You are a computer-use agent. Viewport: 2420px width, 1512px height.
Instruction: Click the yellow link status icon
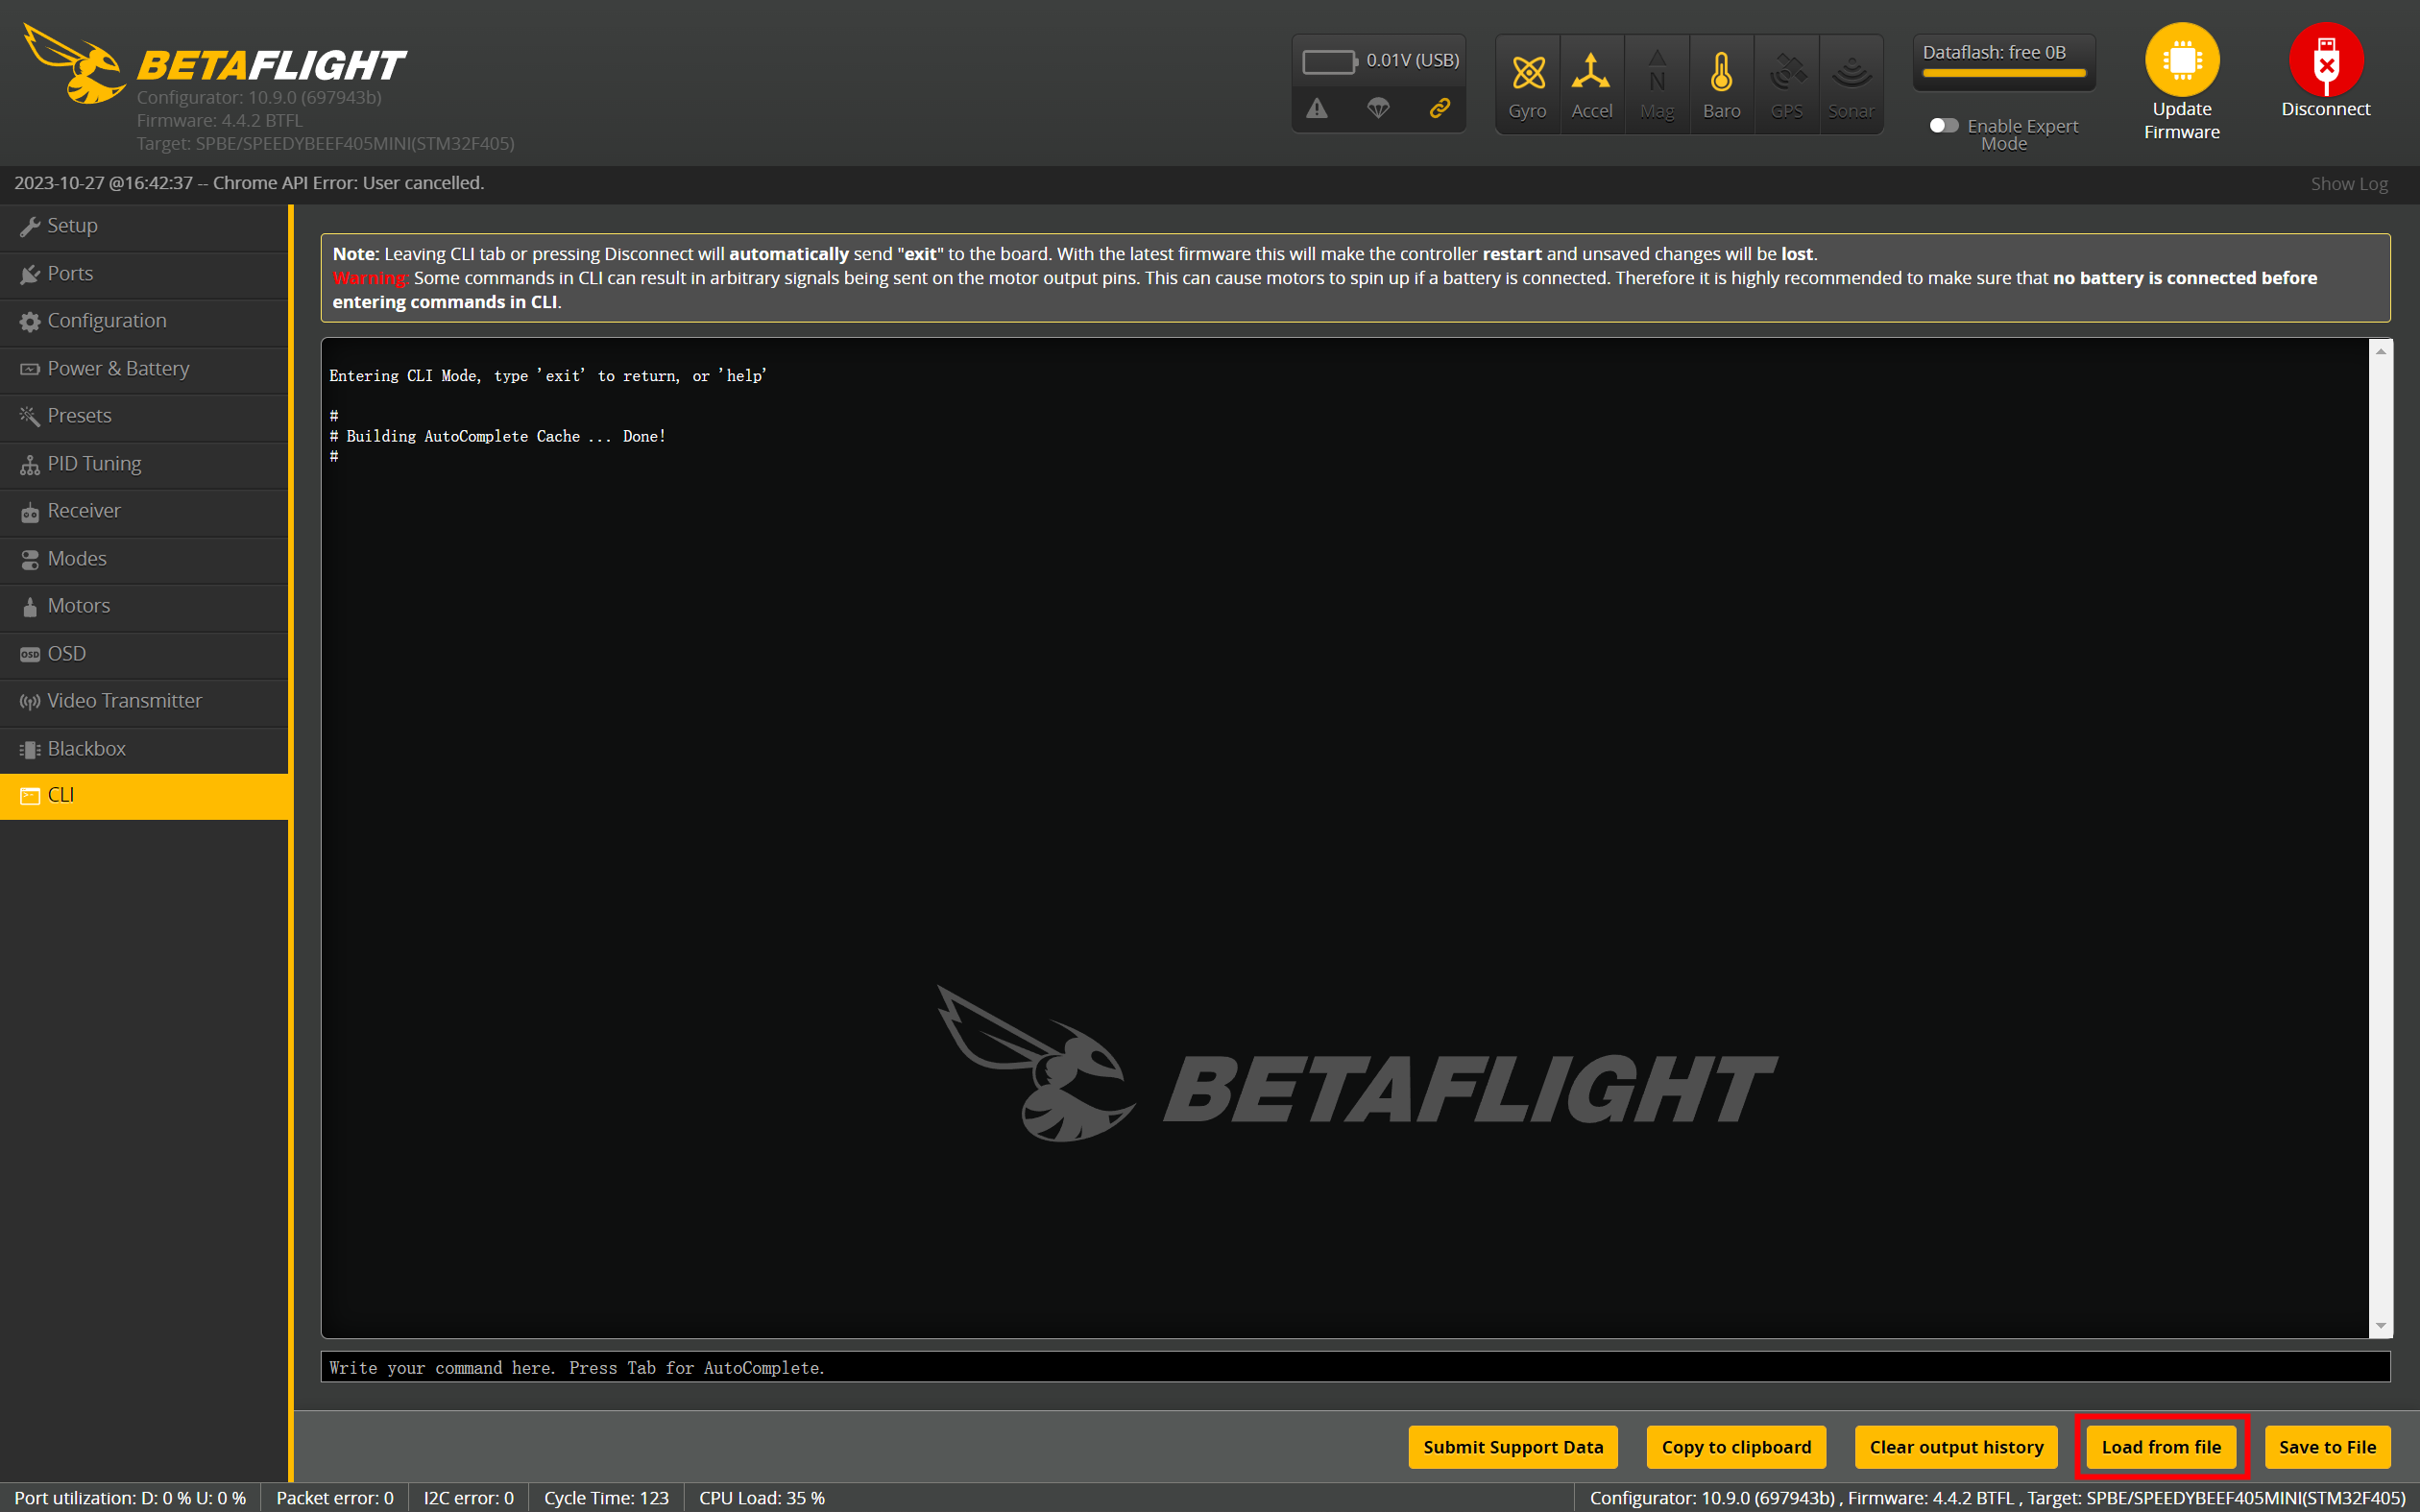[1439, 108]
